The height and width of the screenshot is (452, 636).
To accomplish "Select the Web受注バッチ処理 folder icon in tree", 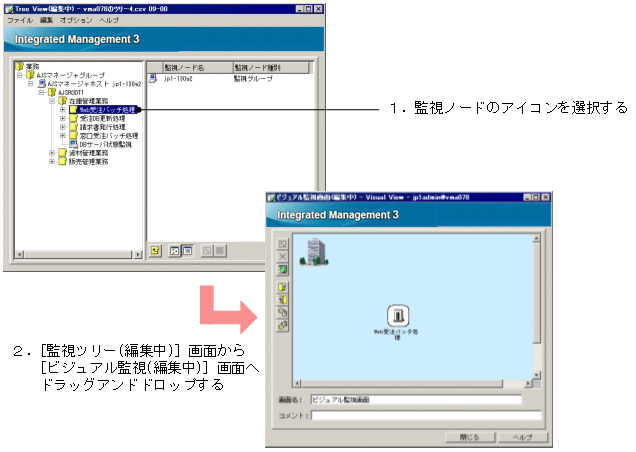I will pyautogui.click(x=73, y=110).
